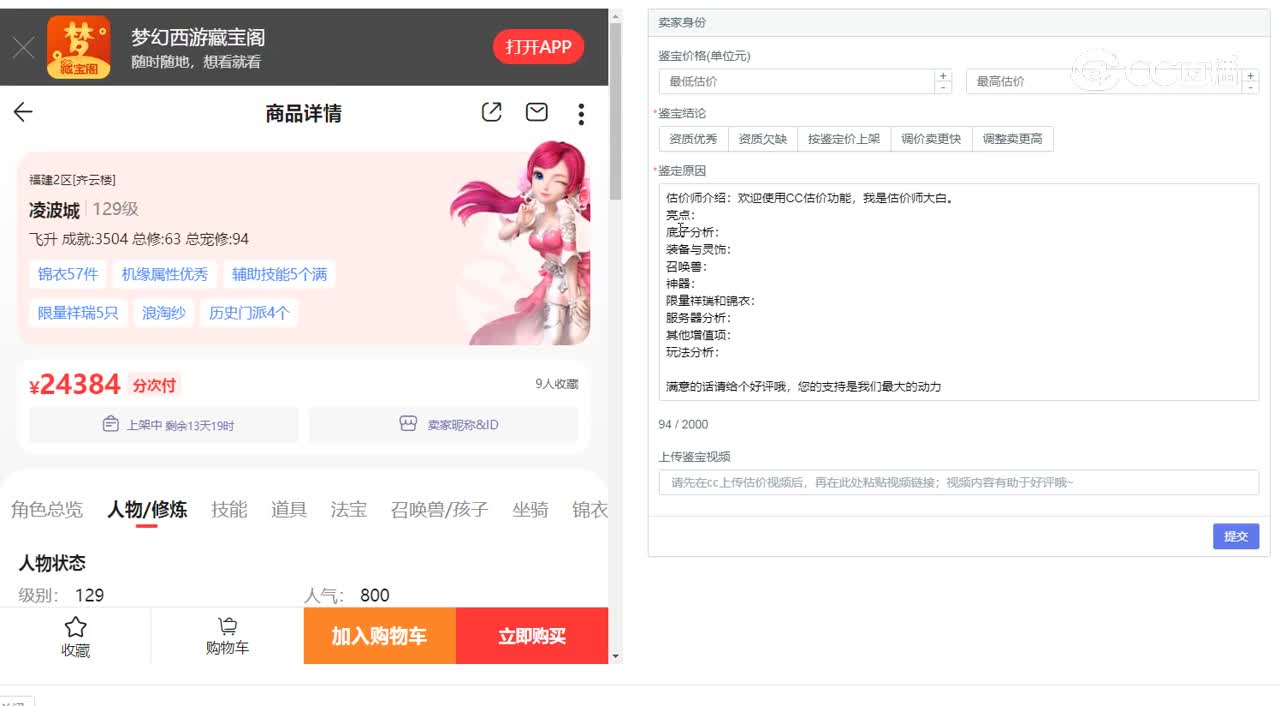Click the 上传鉴宝视频 link input
The height and width of the screenshot is (706, 1280).
[958, 483]
